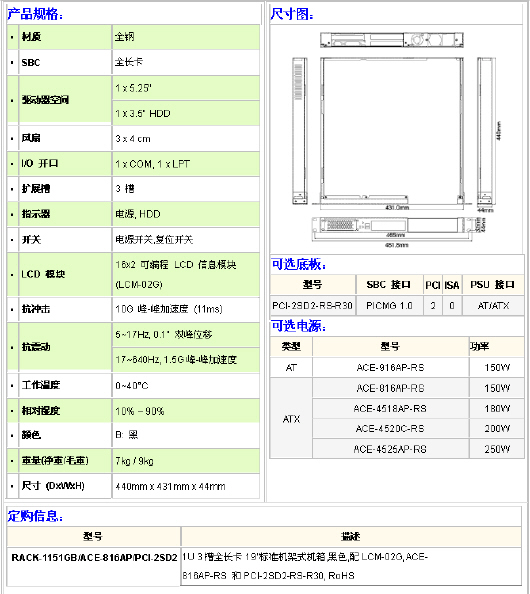Click the 250W power value
This screenshot has height=594, width=530.
[x=497, y=449]
